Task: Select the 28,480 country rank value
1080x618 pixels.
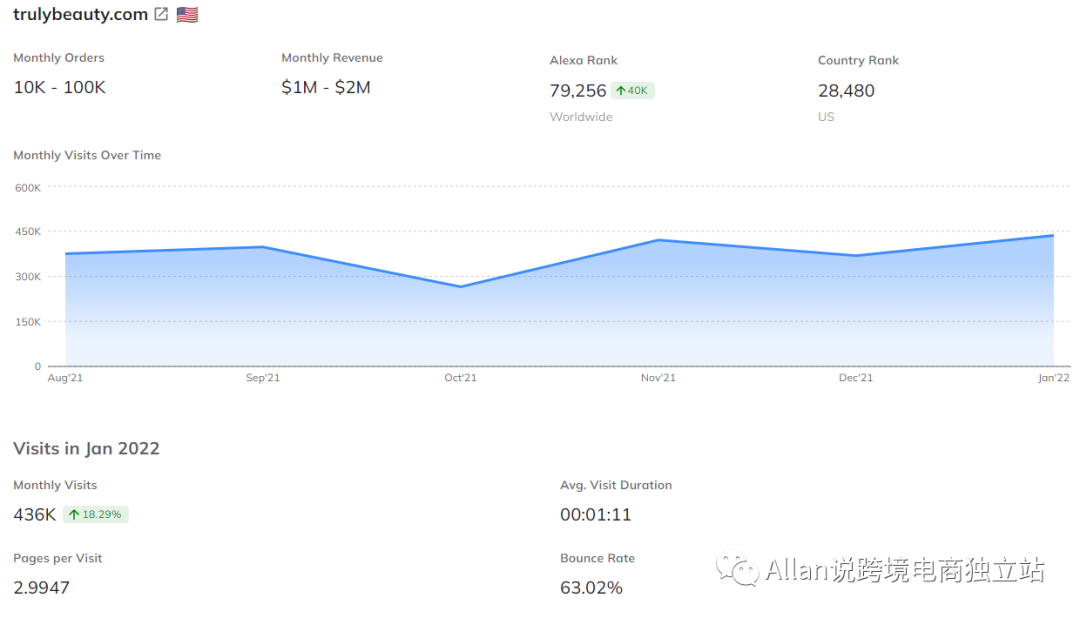Action: click(x=847, y=90)
